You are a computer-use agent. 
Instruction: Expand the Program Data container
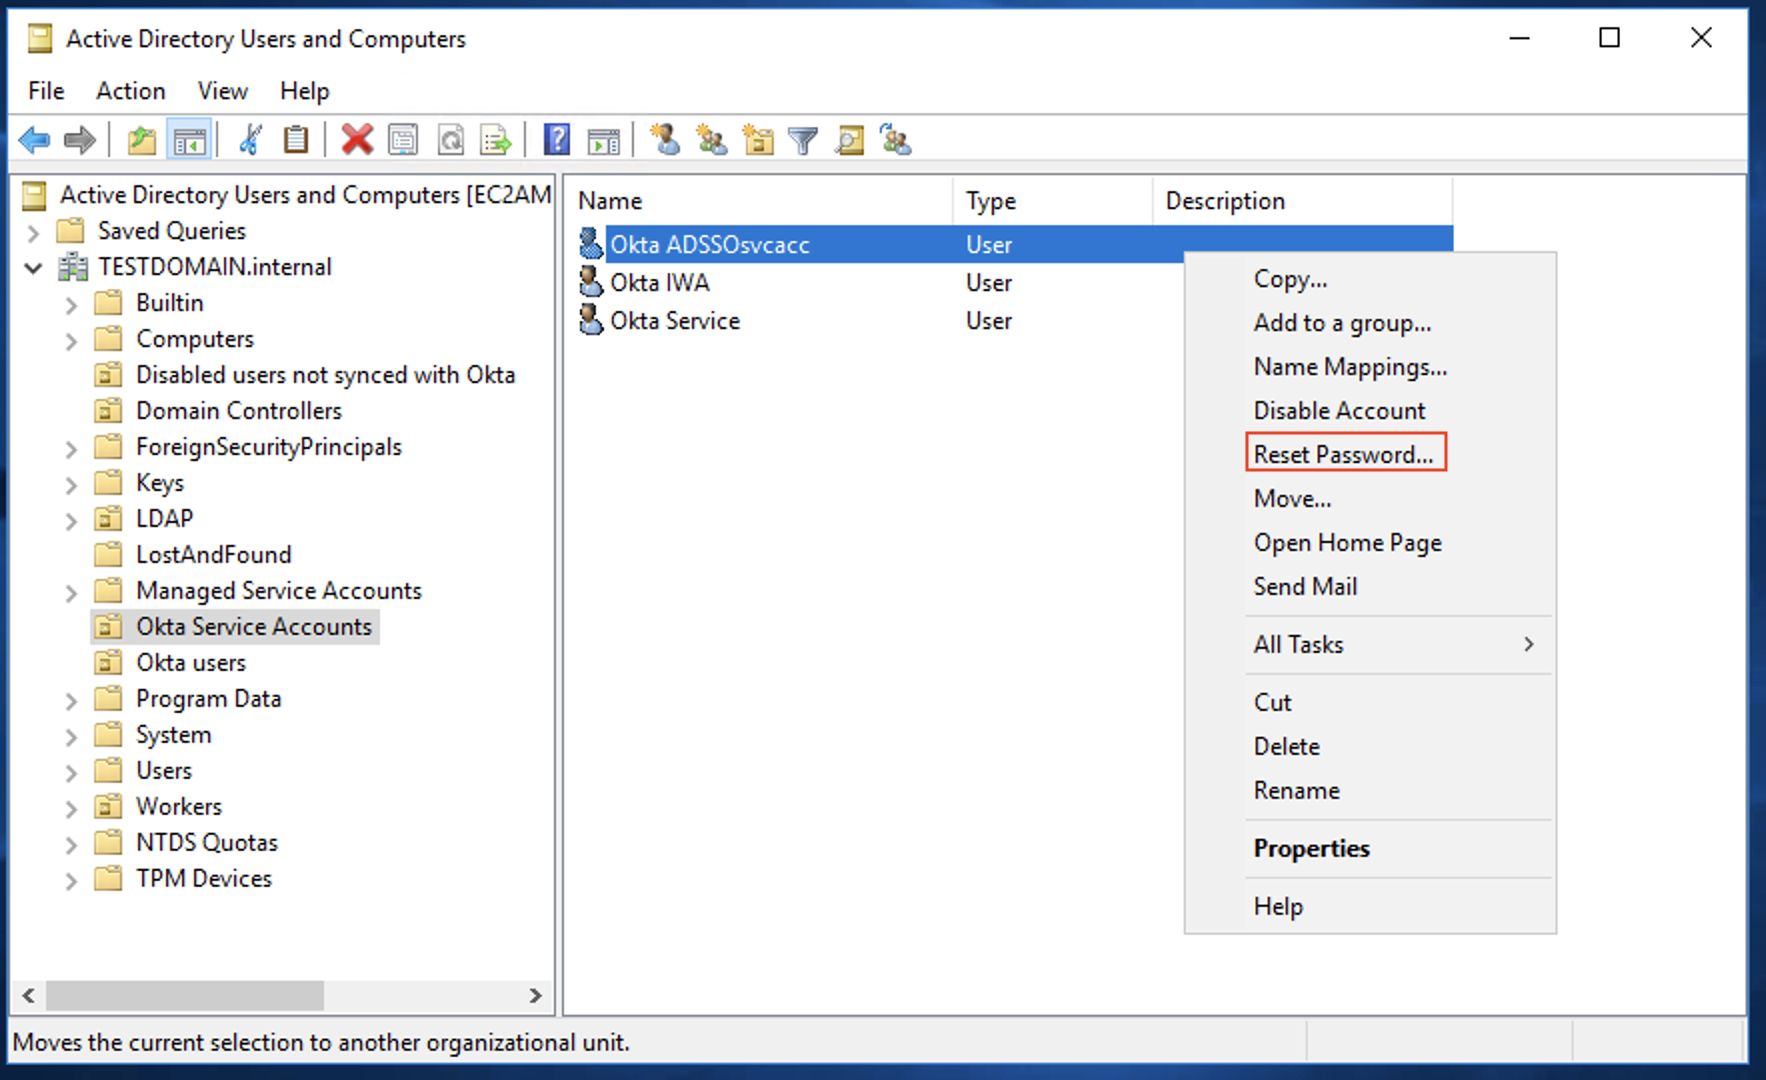(x=71, y=701)
